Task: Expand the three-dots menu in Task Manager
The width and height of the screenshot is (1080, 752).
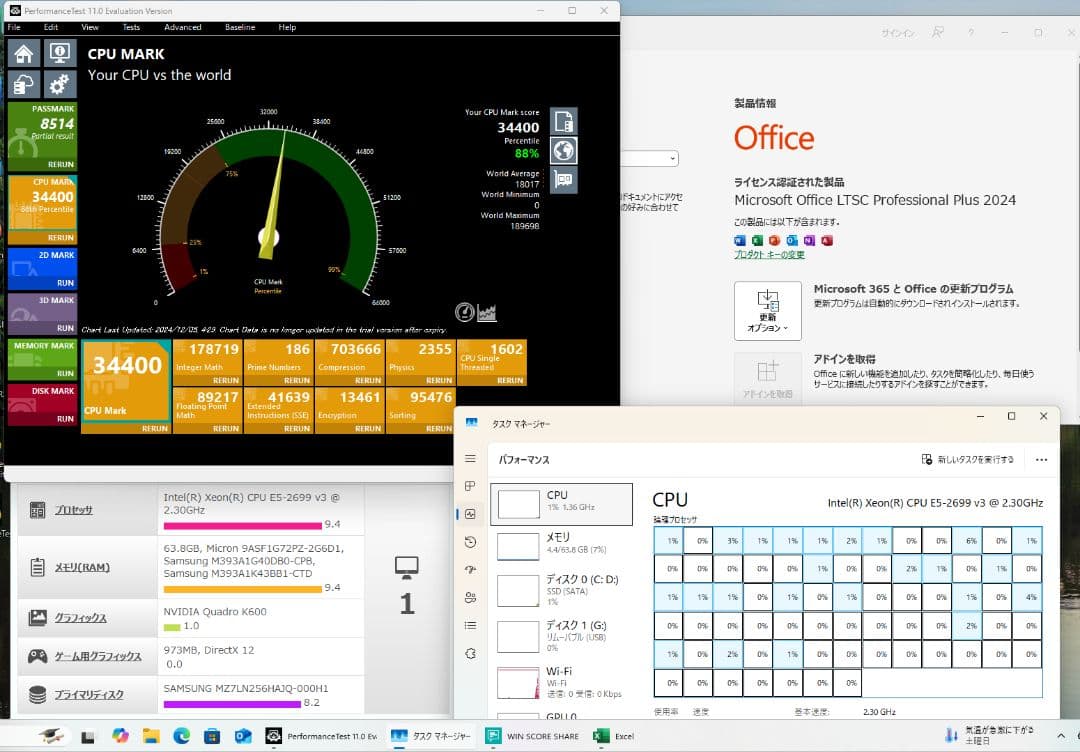Action: 1041,460
